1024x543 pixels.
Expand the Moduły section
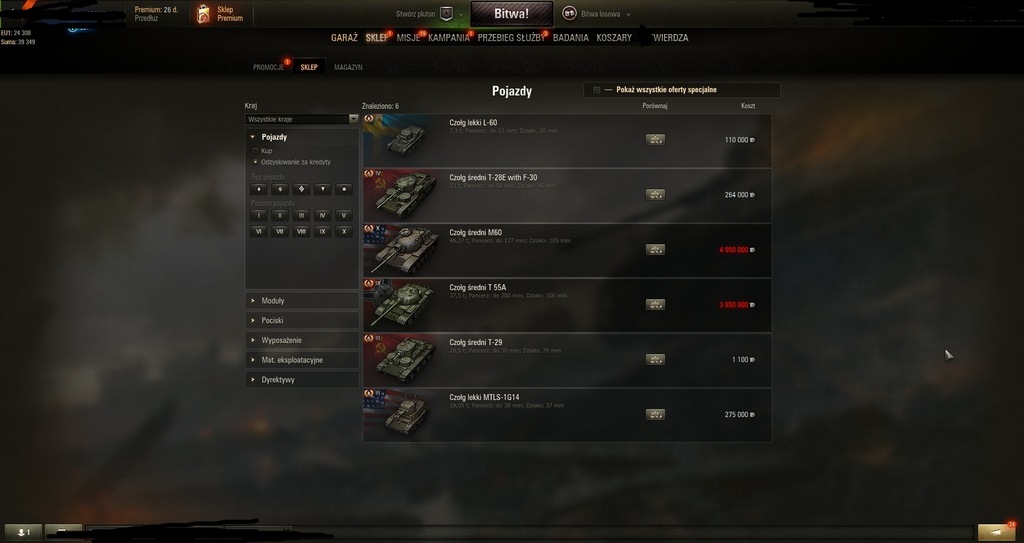tap(302, 301)
